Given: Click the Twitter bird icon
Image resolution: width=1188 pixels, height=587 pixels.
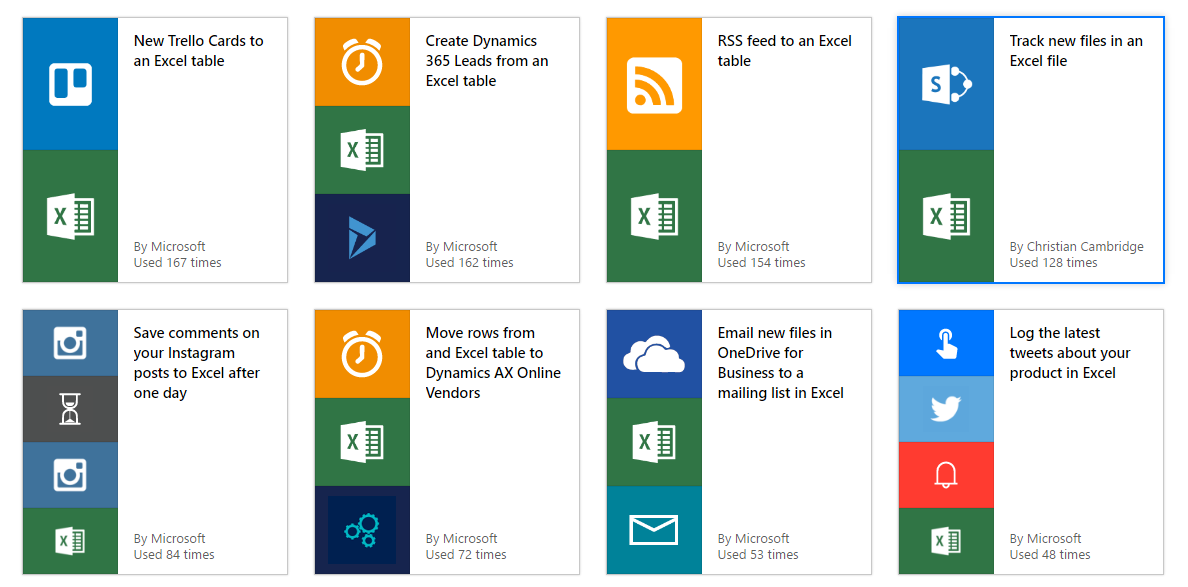Looking at the screenshot, I should 946,409.
